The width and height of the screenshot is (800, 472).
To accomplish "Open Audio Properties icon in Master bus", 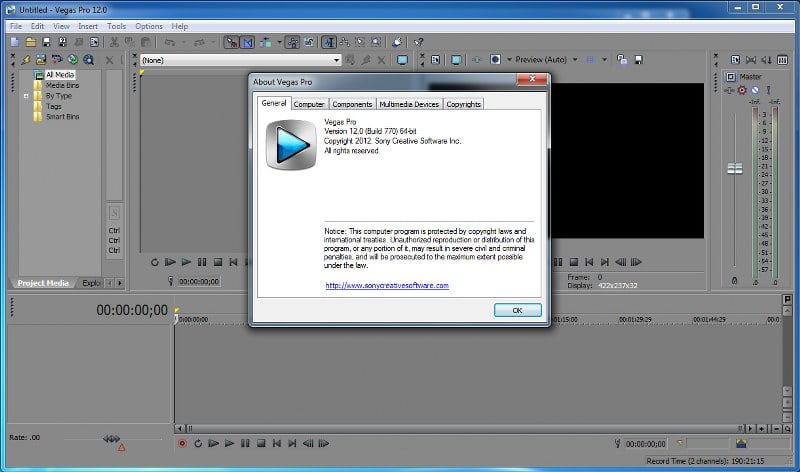I will 735,60.
